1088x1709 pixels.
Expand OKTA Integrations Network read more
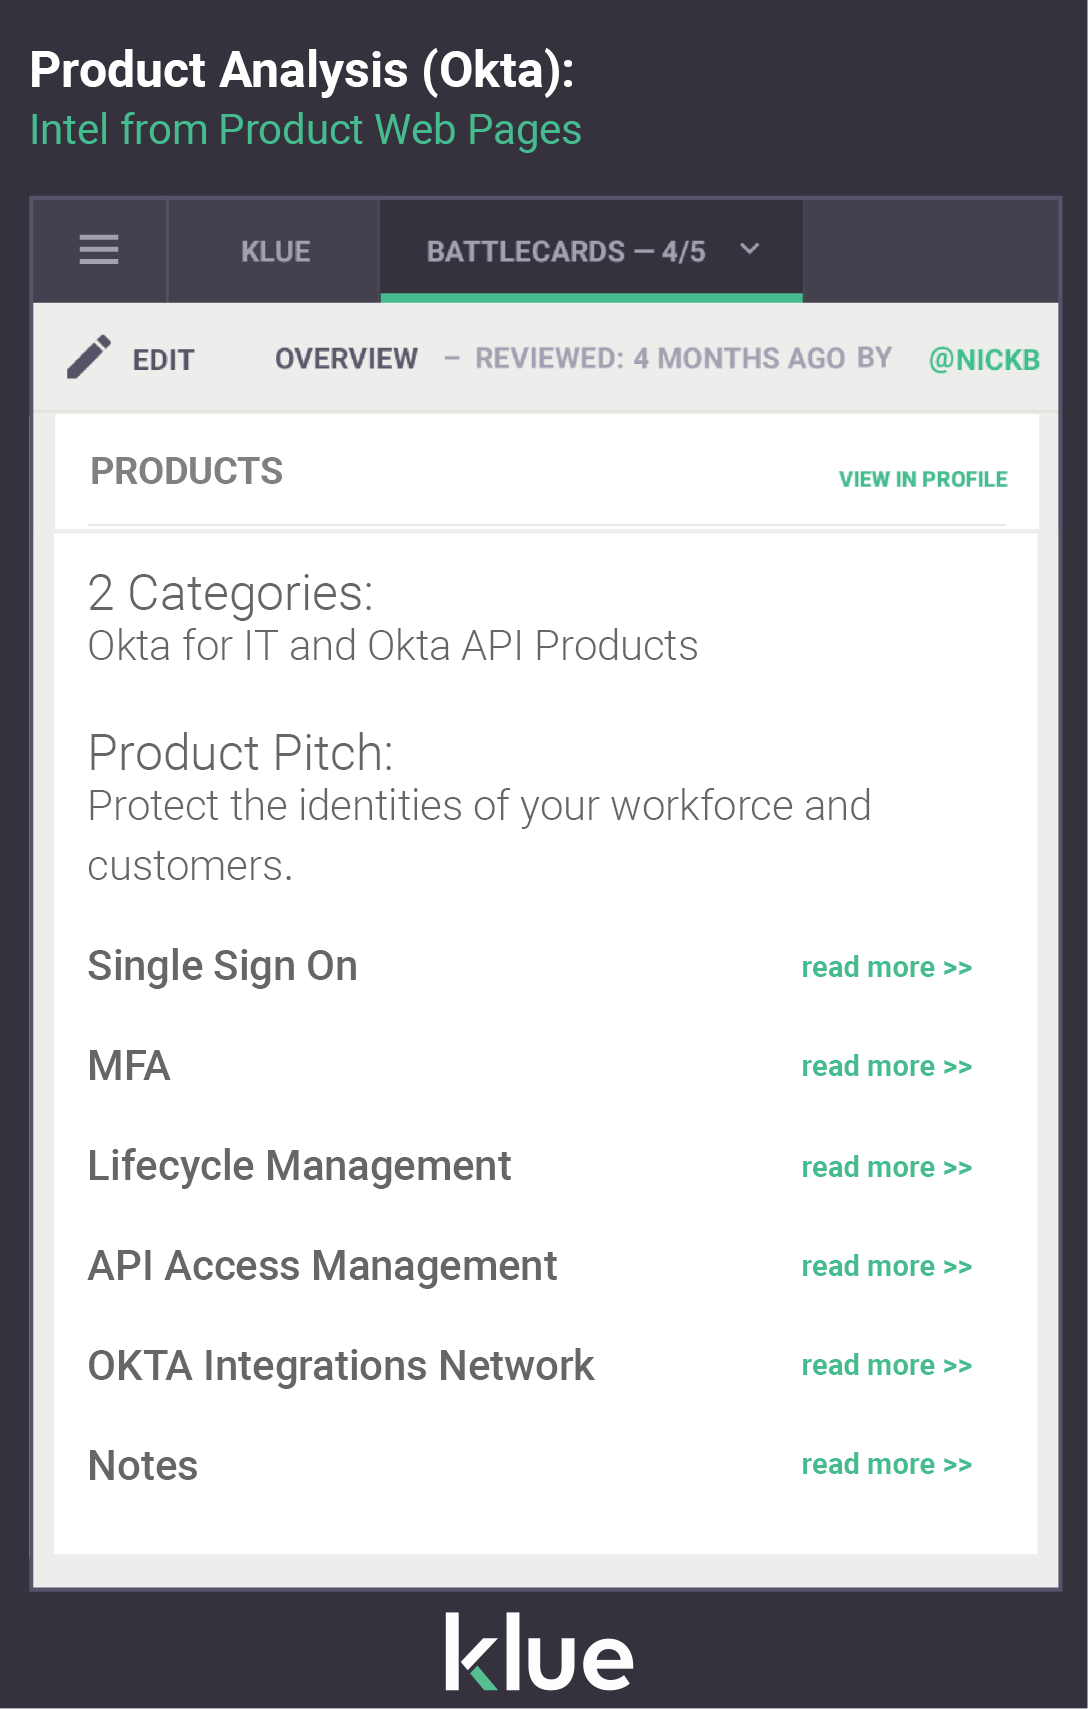point(885,1365)
